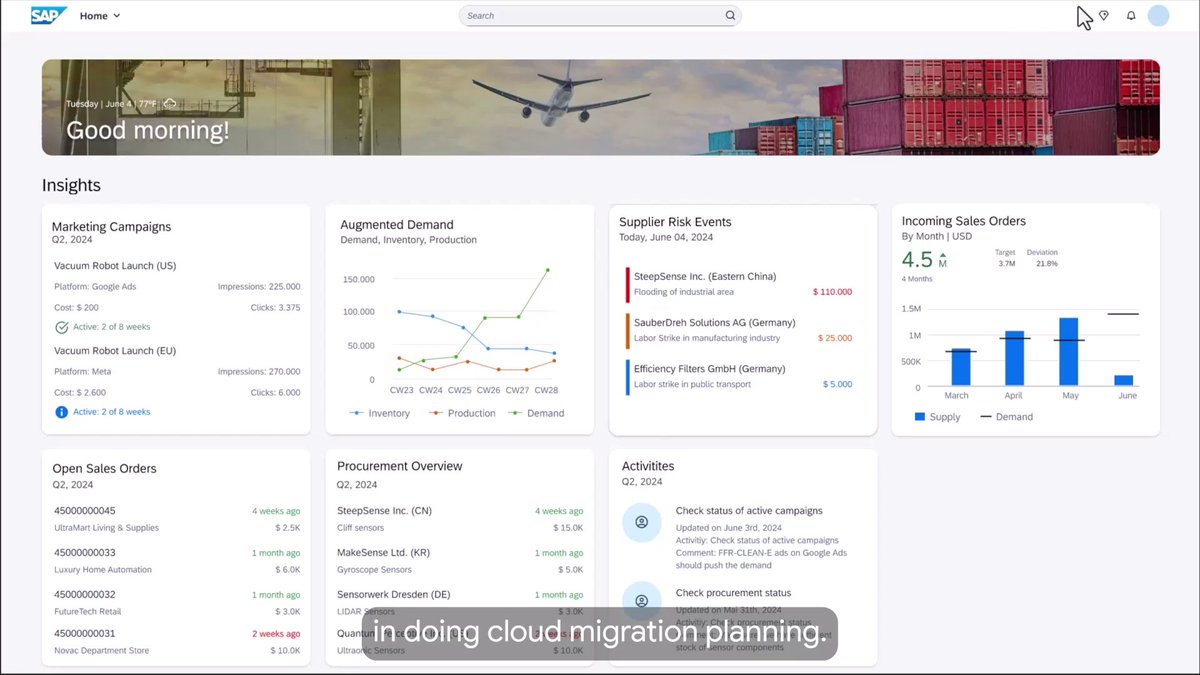This screenshot has width=1200, height=675.
Task: Open 'Check procurement status' activity
Action: [733, 593]
